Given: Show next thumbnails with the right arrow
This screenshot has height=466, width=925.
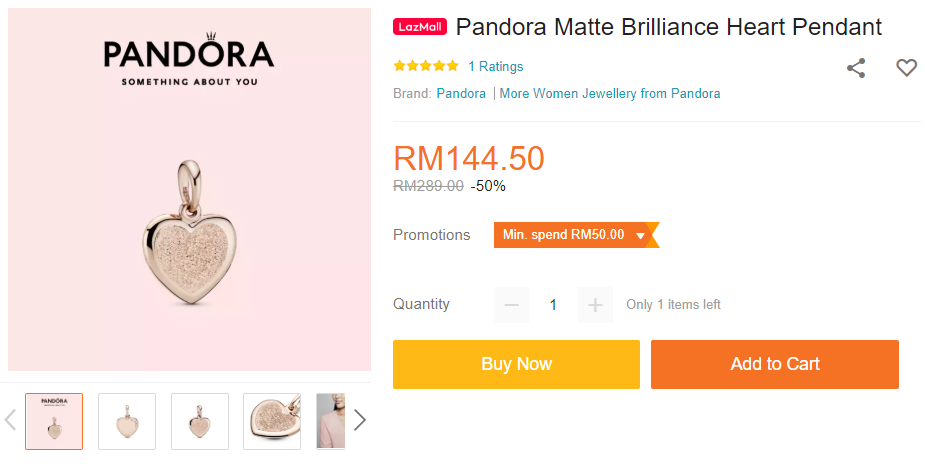Looking at the screenshot, I should pos(360,420).
